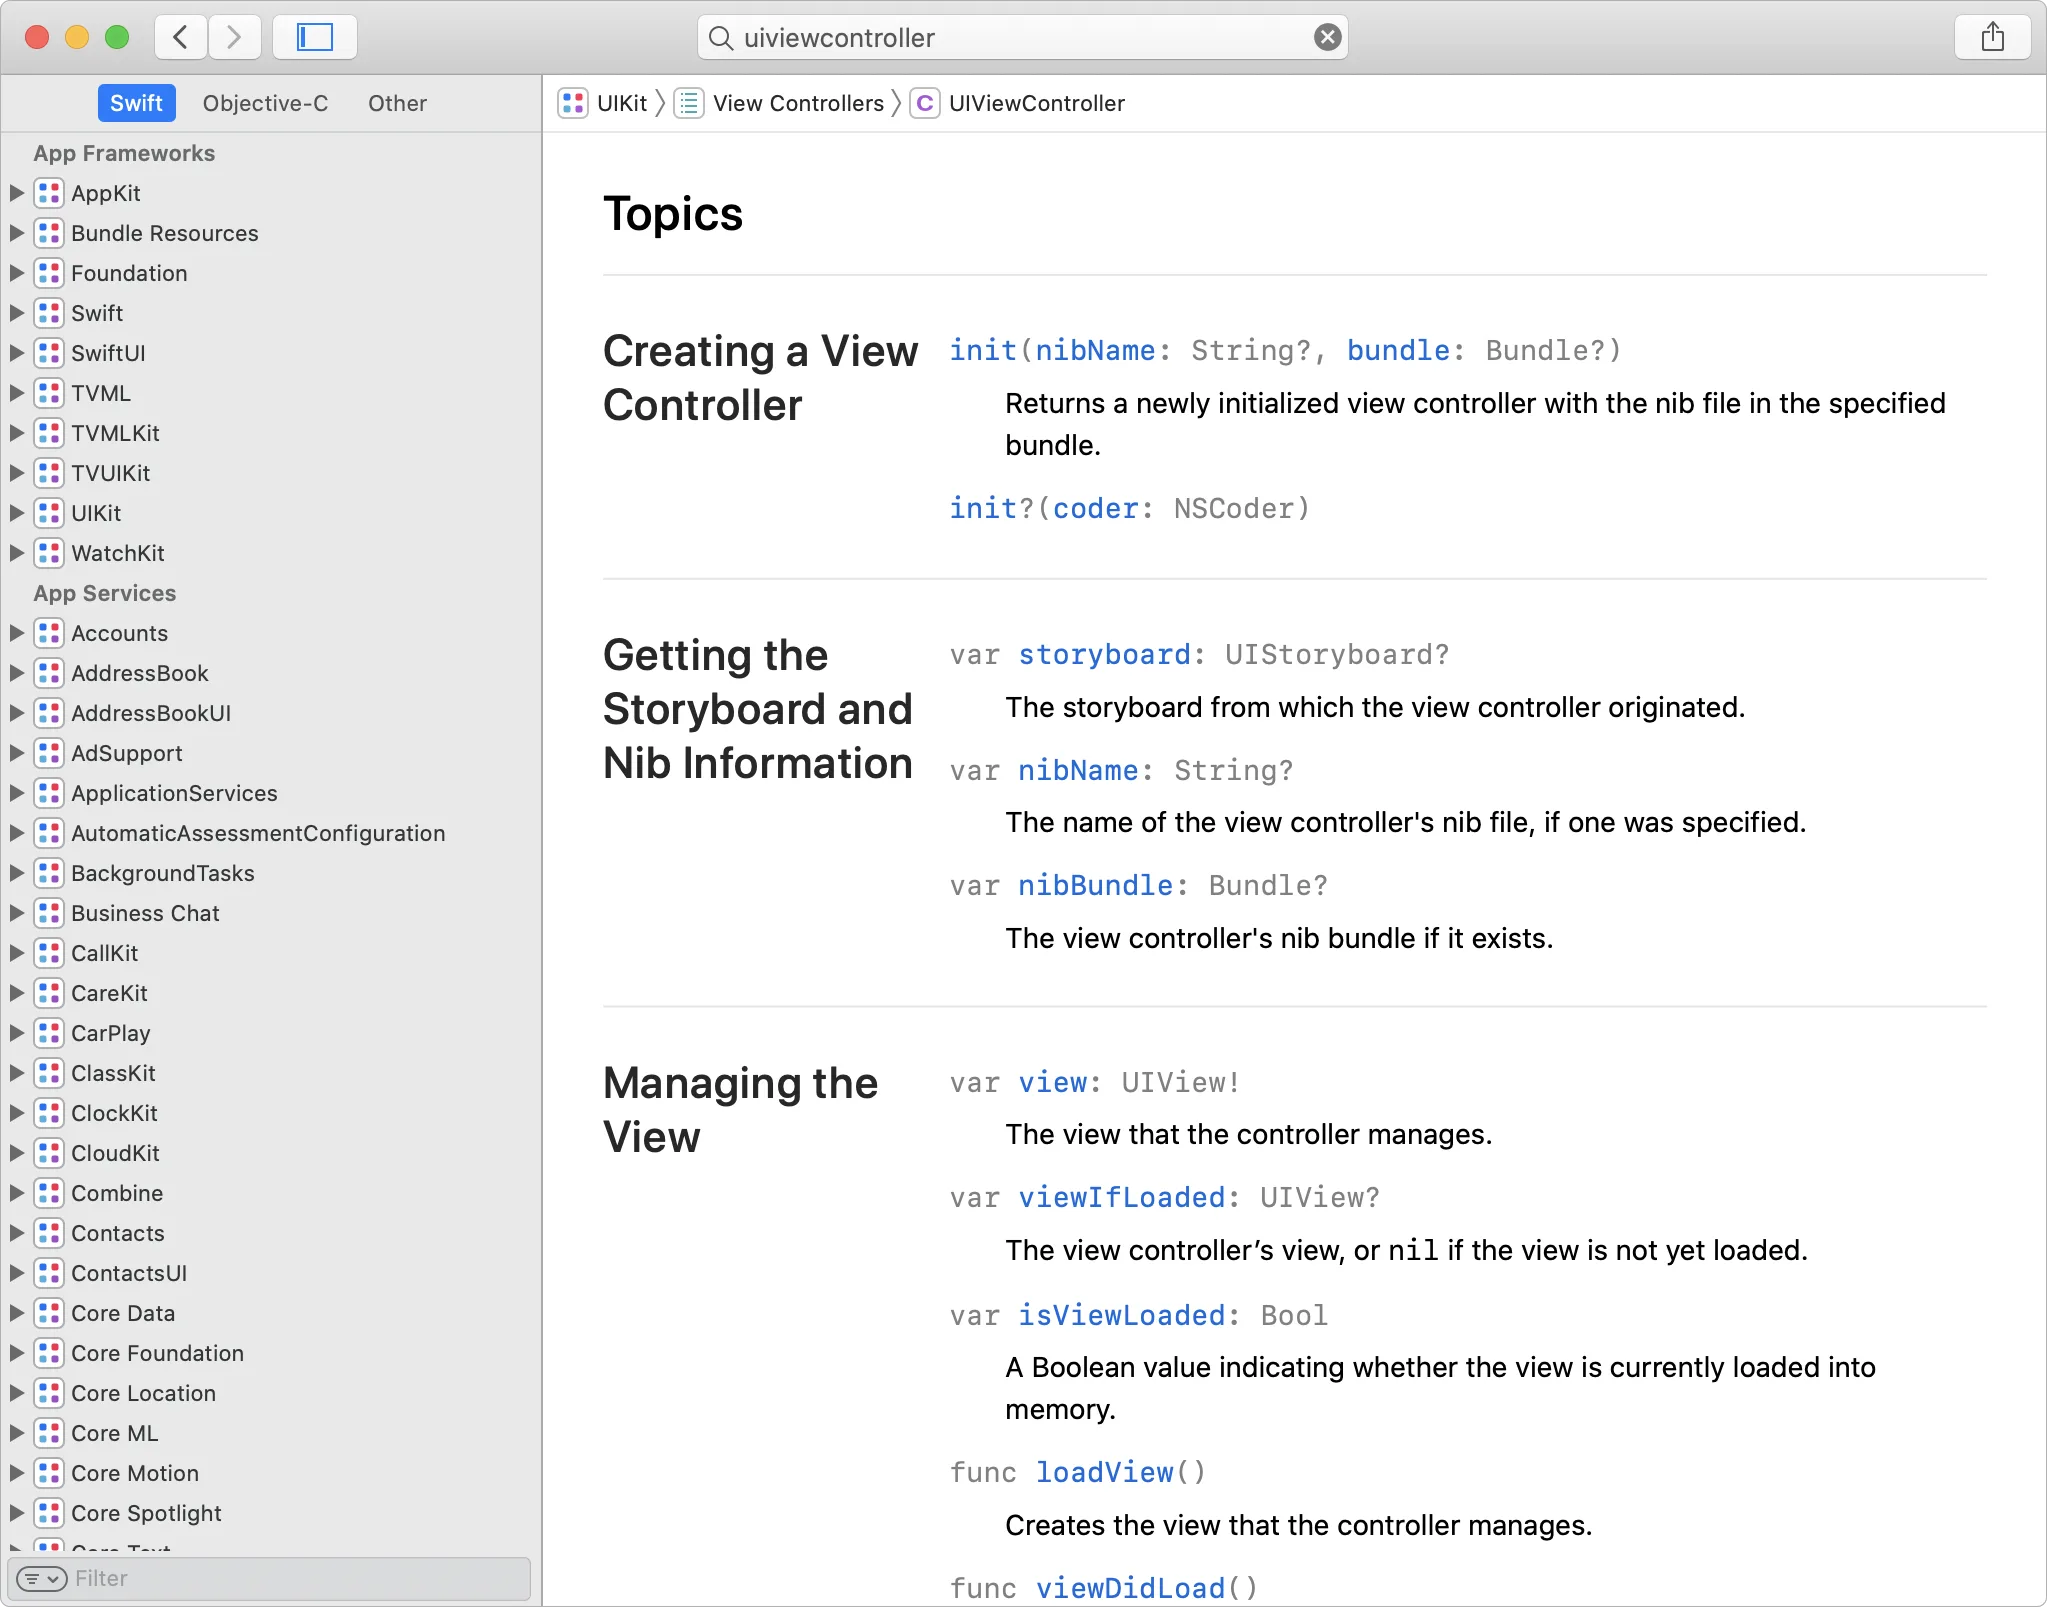Switch to the Objective-C language tab

(264, 103)
